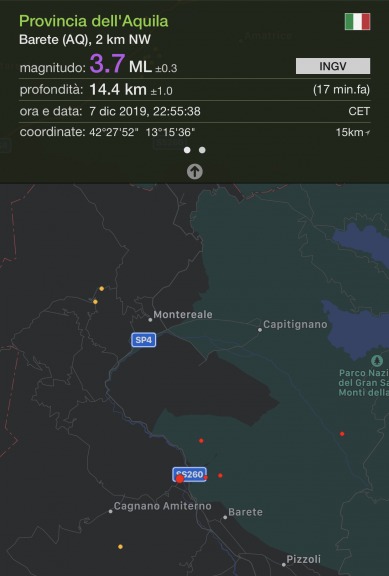Collapse panel with the up arrow icon

coord(195,172)
